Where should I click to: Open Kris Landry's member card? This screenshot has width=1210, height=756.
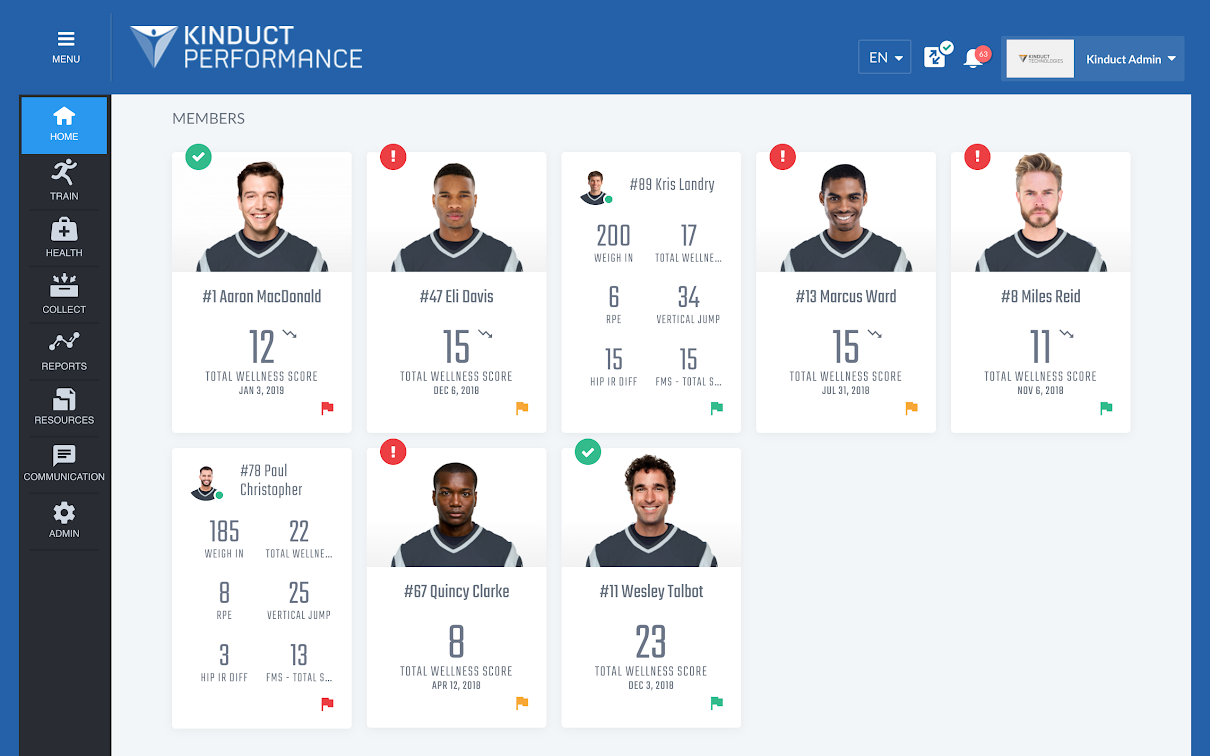pos(651,291)
